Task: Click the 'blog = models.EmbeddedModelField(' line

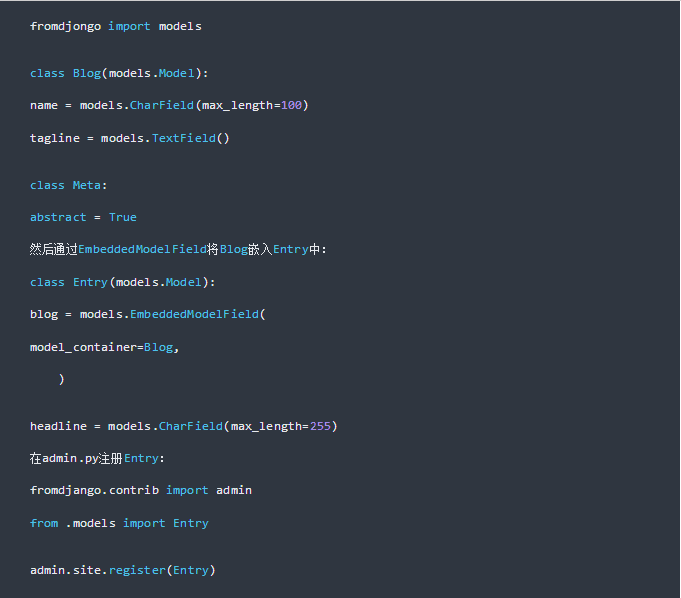Action: click(x=147, y=314)
